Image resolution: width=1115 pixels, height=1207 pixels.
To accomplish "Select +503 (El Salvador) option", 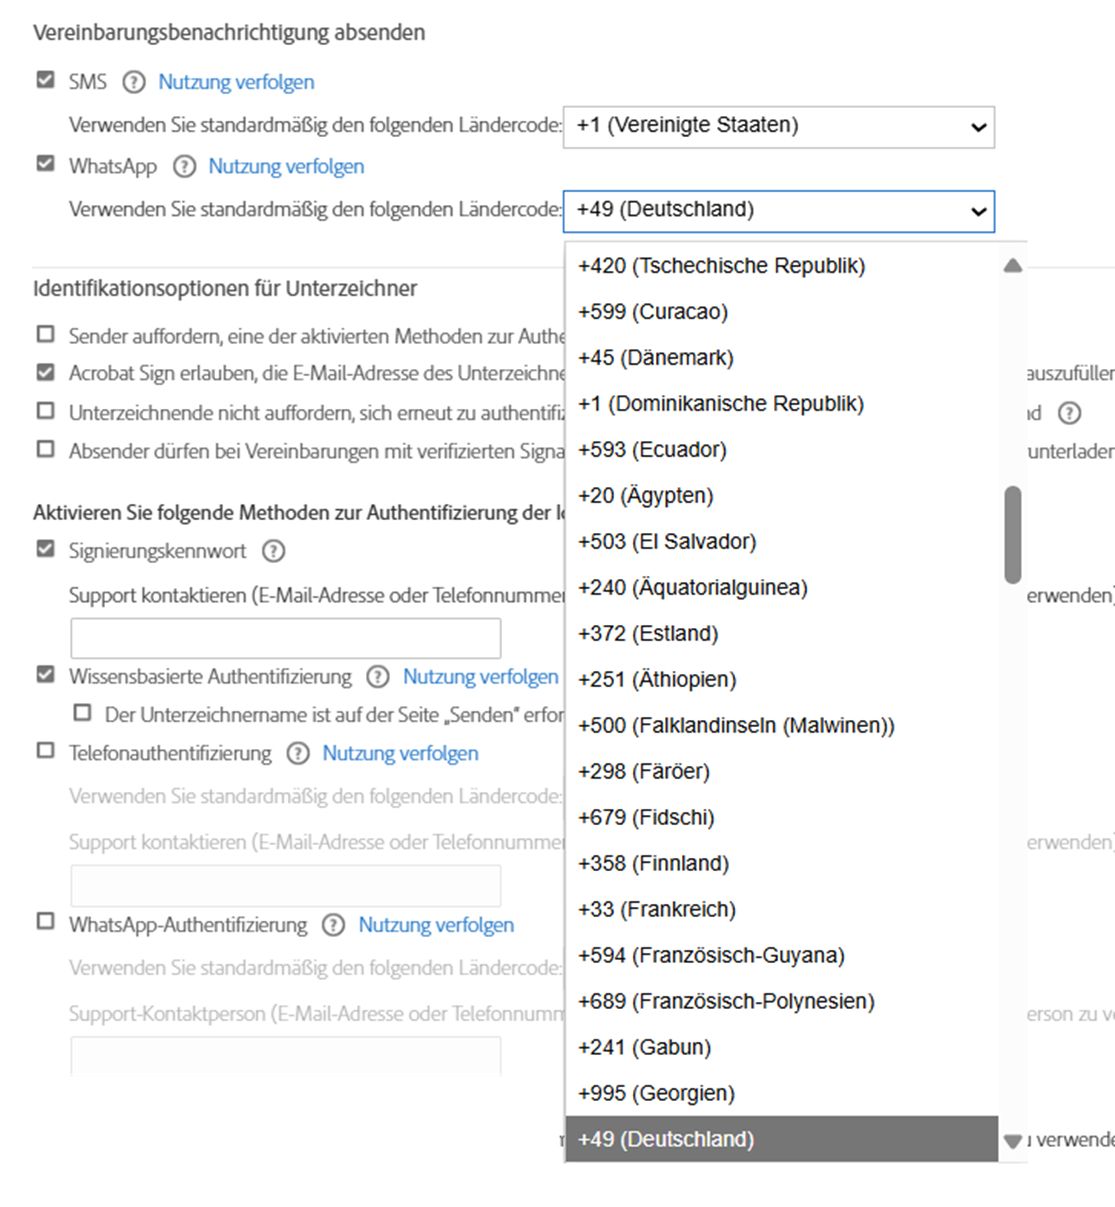I will (x=782, y=542).
